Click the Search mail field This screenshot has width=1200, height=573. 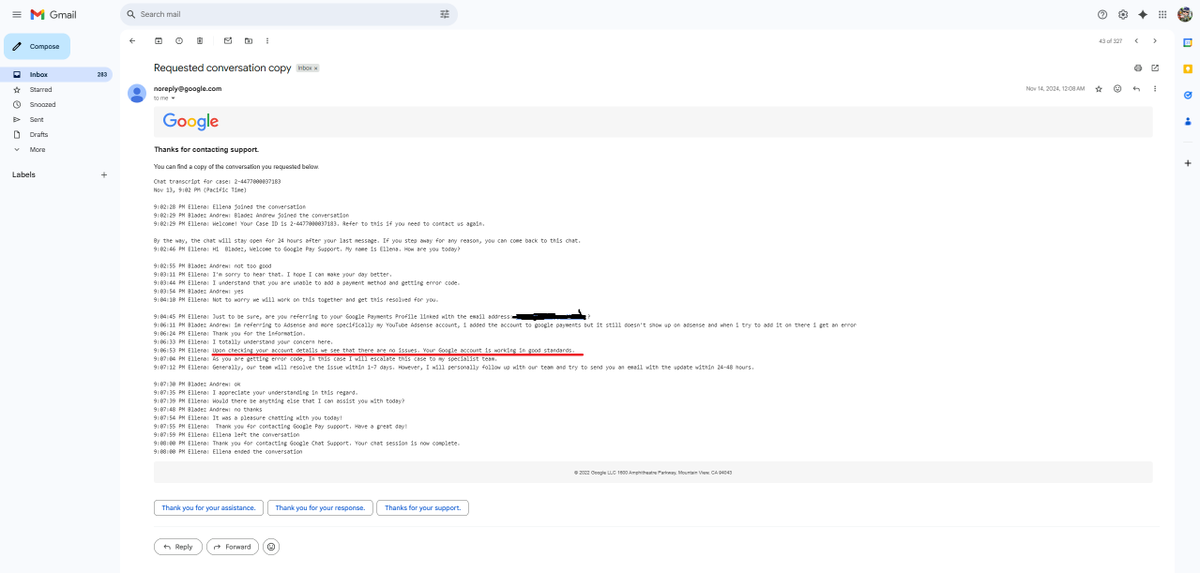[288, 14]
